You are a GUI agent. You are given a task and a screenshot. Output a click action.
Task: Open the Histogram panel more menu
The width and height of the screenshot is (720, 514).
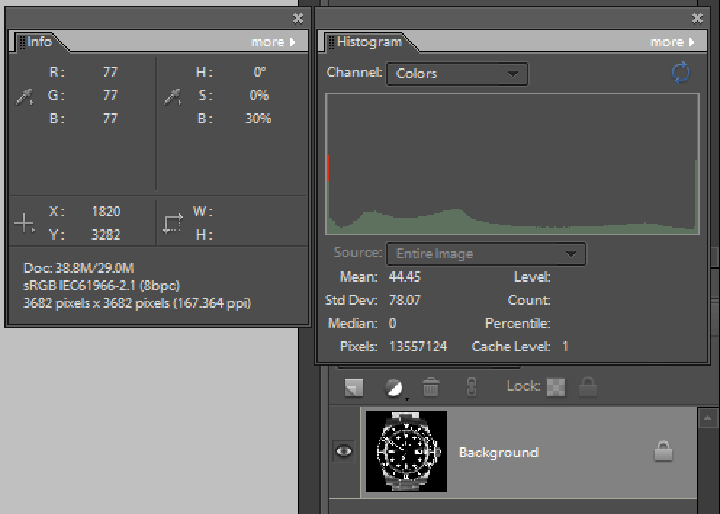[673, 42]
